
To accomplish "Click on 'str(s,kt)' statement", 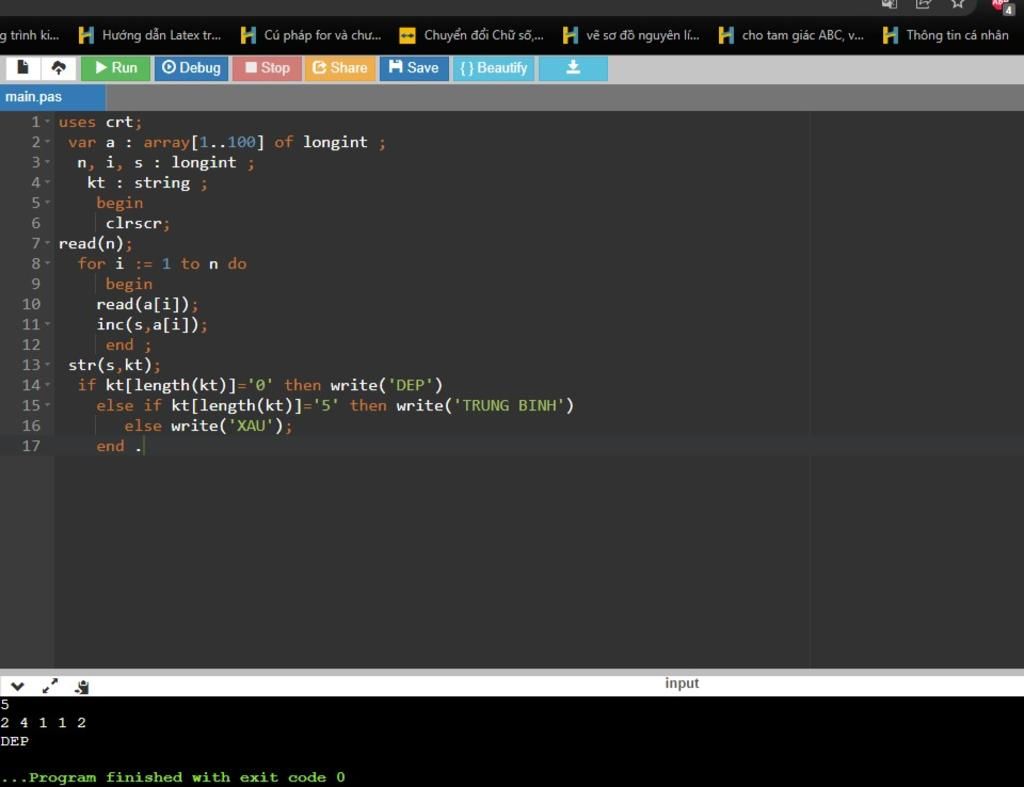I will (x=114, y=365).
